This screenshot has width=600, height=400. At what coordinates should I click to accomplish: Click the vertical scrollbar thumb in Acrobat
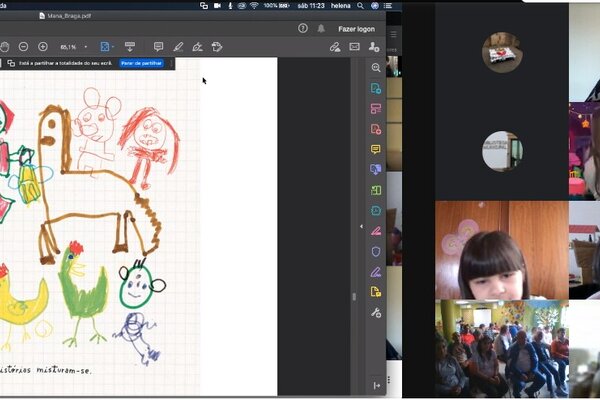pos(354,297)
